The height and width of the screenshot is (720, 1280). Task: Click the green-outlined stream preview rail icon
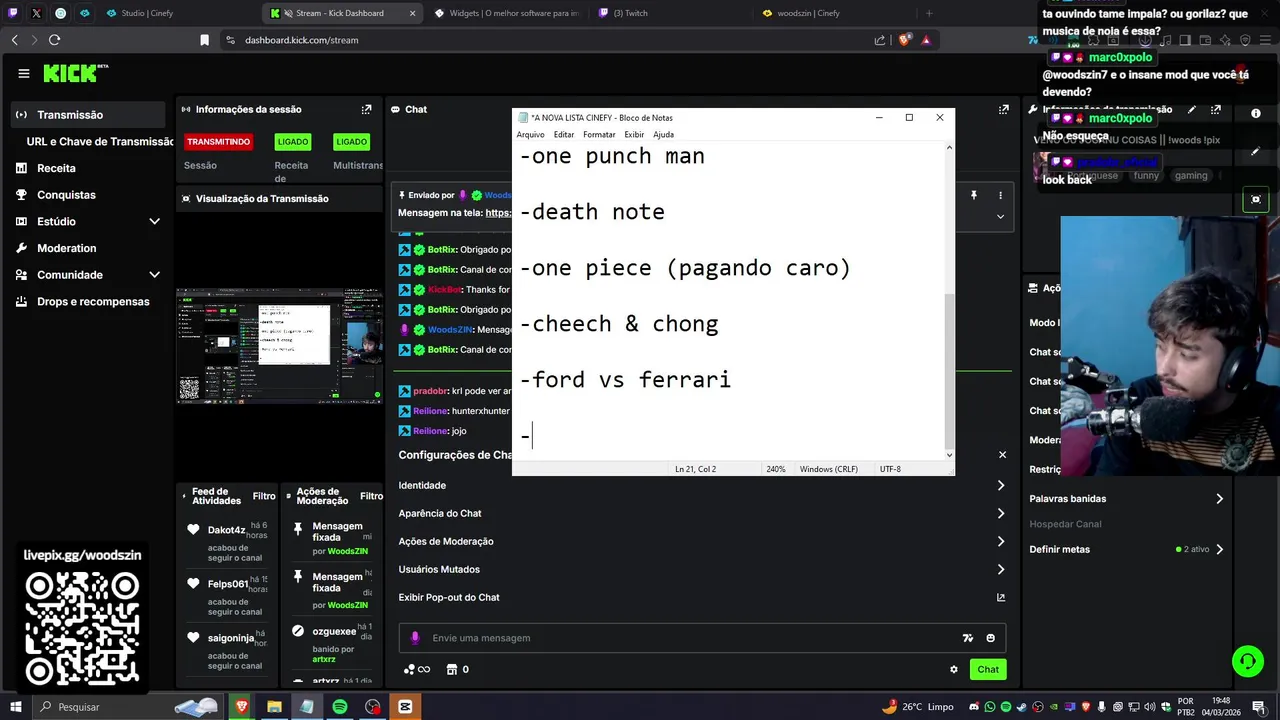[1256, 199]
